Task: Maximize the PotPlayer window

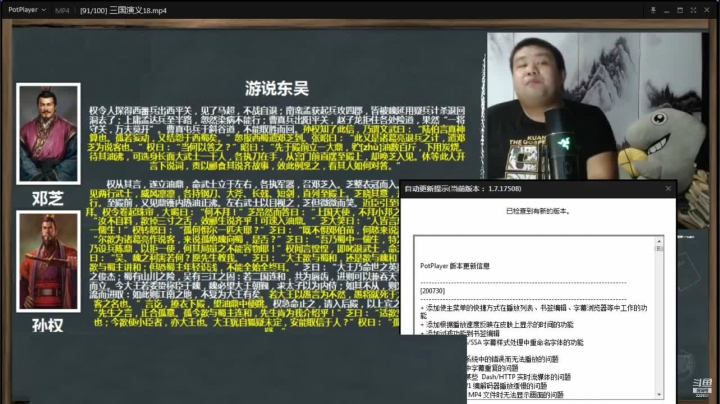Action: [680, 10]
